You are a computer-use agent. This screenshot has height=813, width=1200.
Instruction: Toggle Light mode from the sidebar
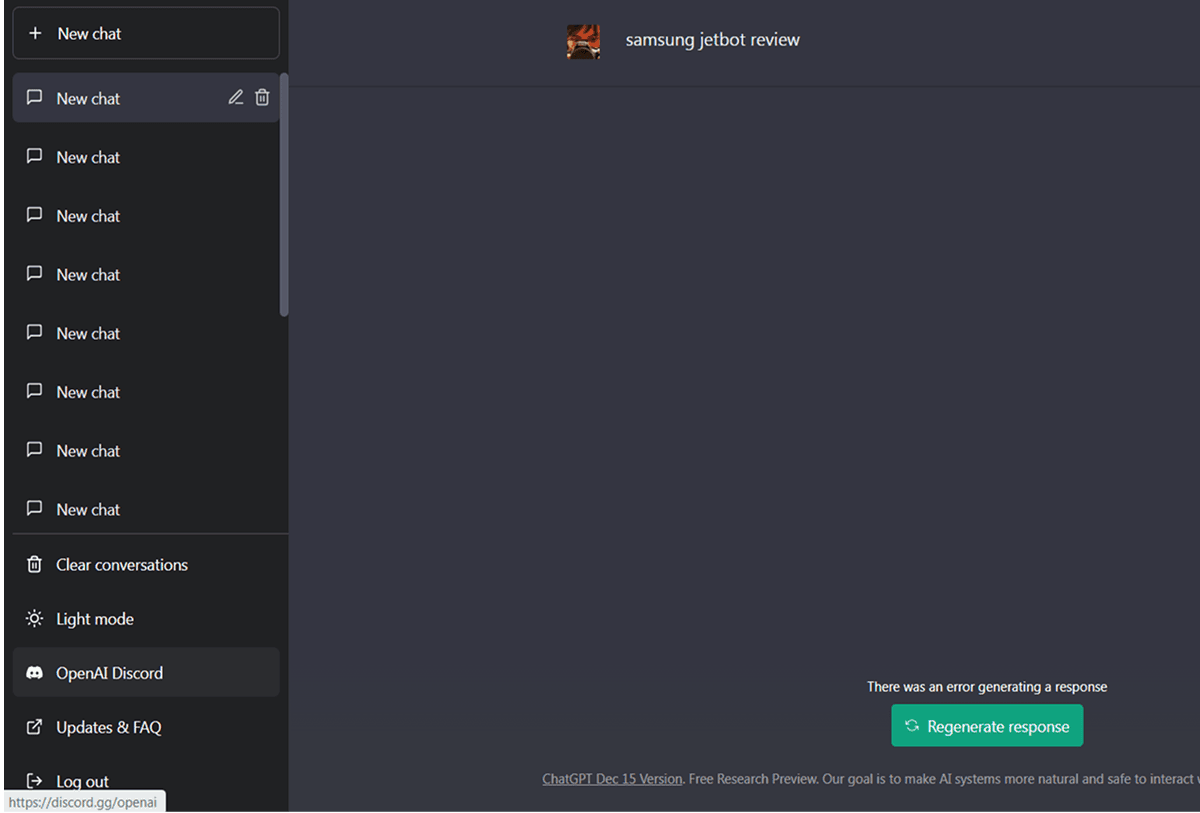(x=94, y=619)
